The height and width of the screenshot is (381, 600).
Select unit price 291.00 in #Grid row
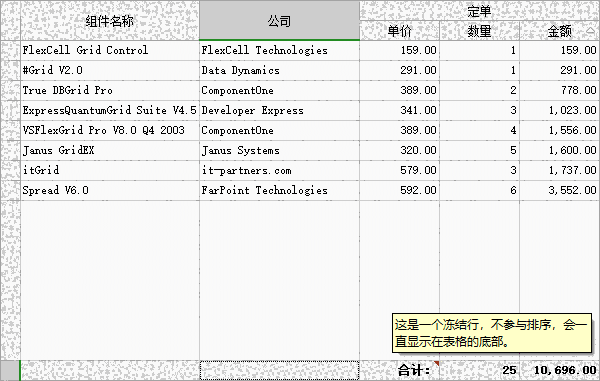click(x=399, y=70)
